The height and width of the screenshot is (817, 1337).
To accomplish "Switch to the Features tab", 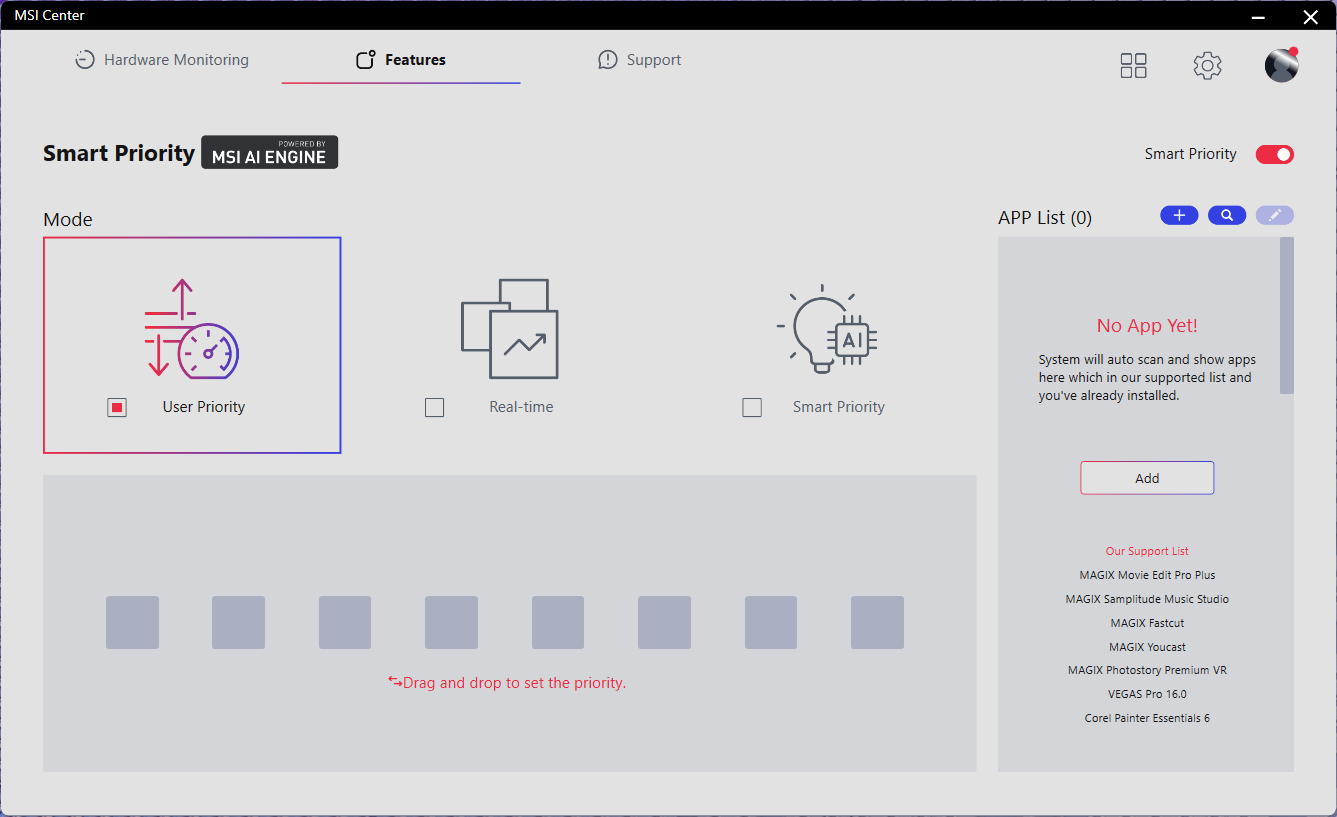I will tap(401, 60).
